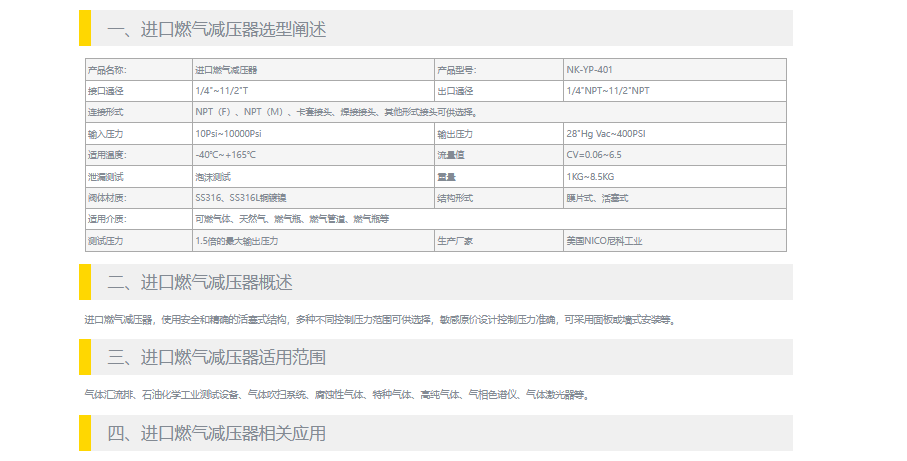Click the yellow bar beside the 相关应用 heading
907x461 pixels.
85,433
